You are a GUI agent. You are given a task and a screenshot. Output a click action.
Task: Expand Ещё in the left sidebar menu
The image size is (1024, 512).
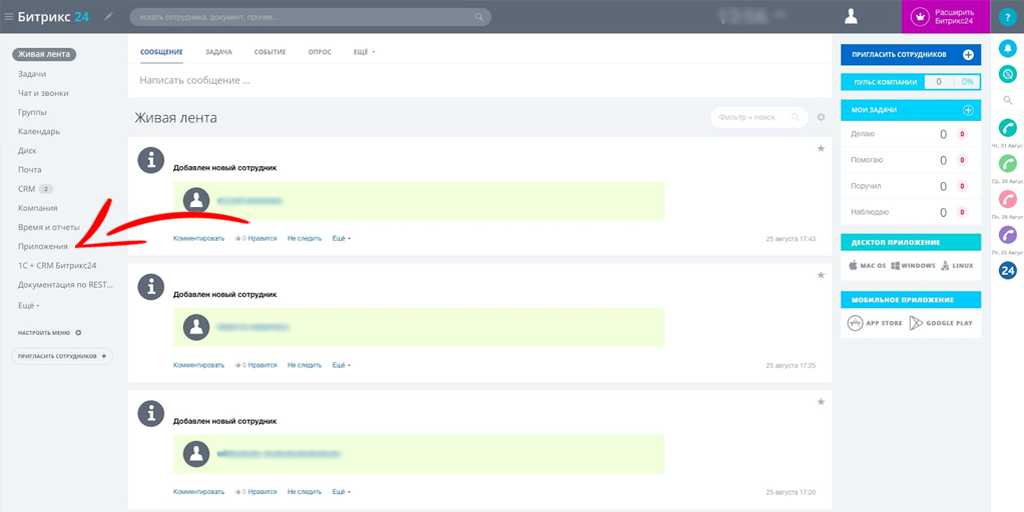pyautogui.click(x=28, y=304)
